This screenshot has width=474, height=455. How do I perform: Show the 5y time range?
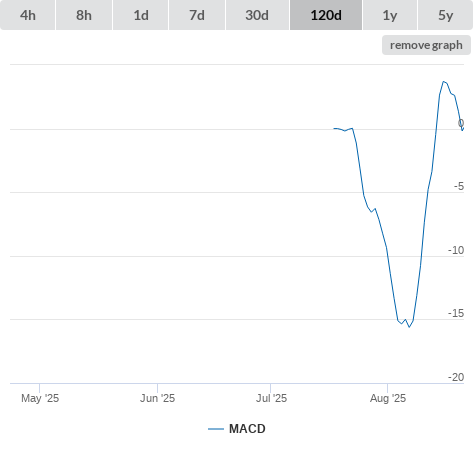445,15
